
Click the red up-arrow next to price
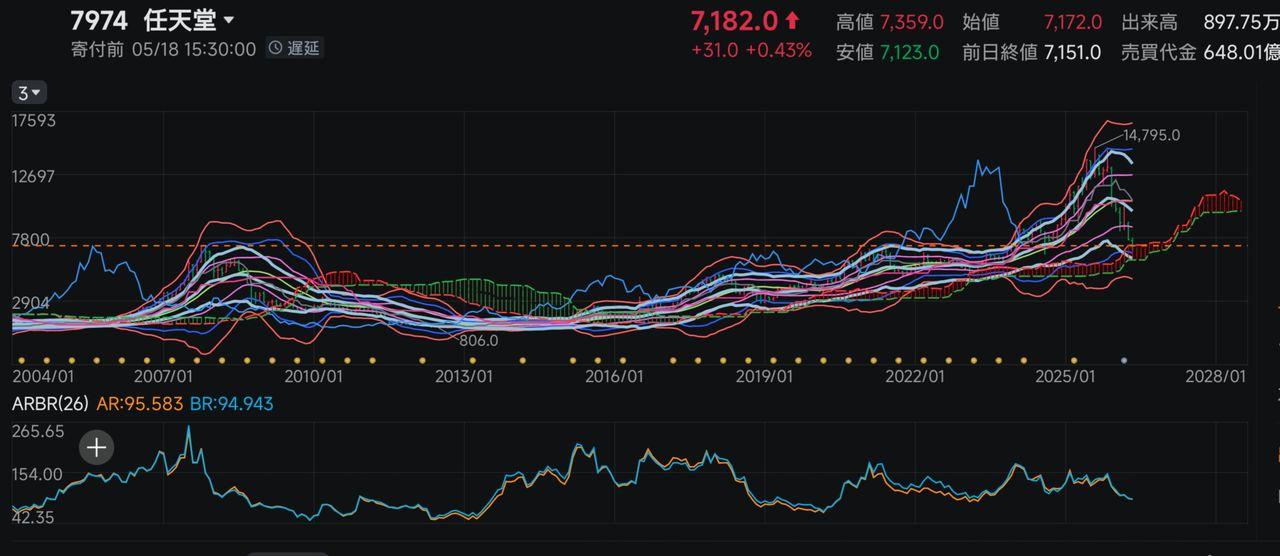coord(792,20)
